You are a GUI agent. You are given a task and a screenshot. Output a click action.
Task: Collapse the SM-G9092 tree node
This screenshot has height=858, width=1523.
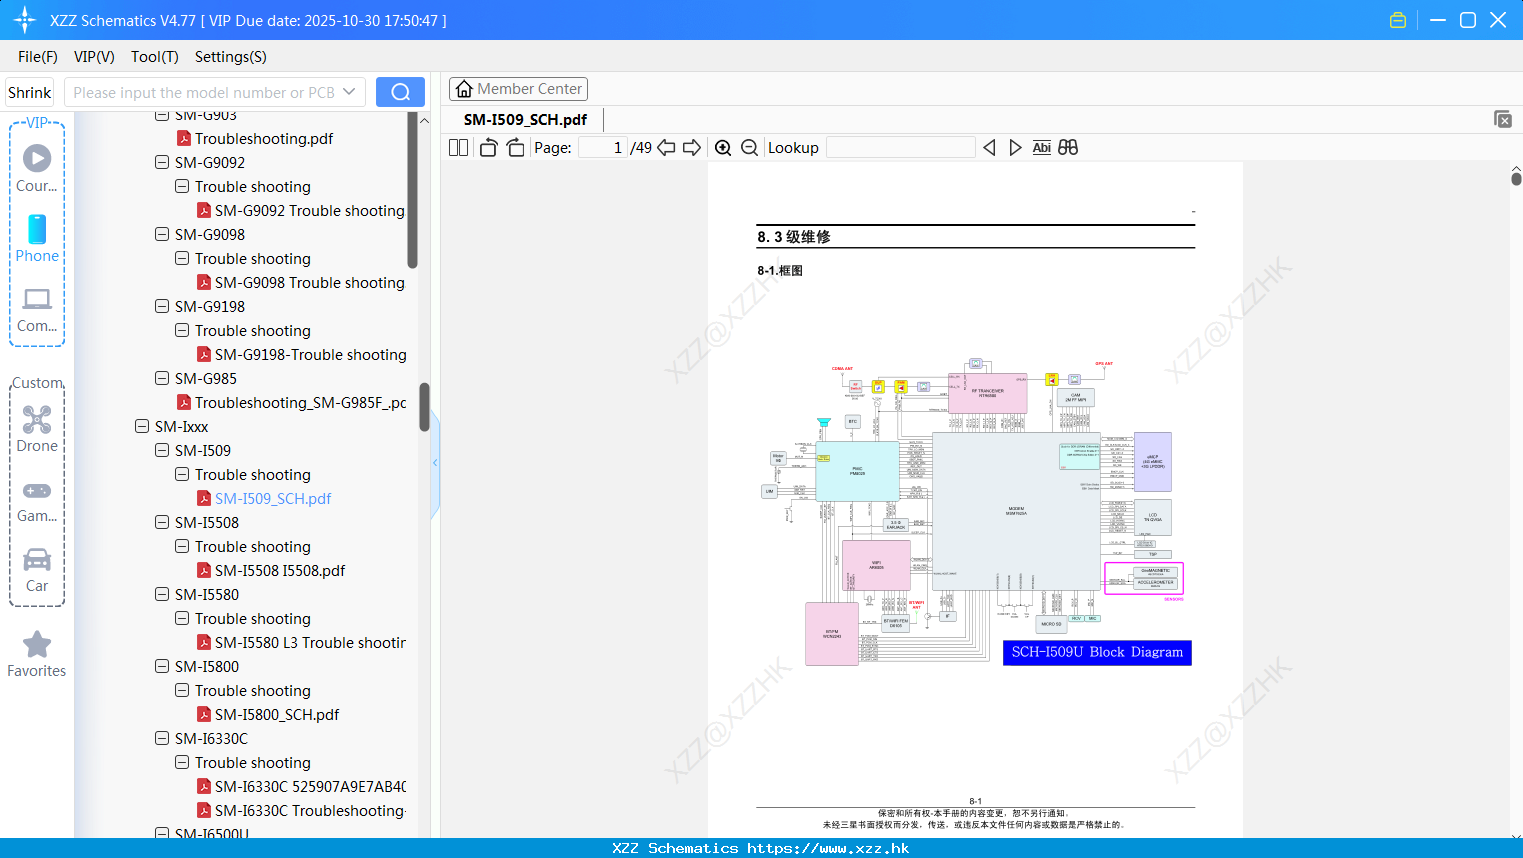pos(162,162)
